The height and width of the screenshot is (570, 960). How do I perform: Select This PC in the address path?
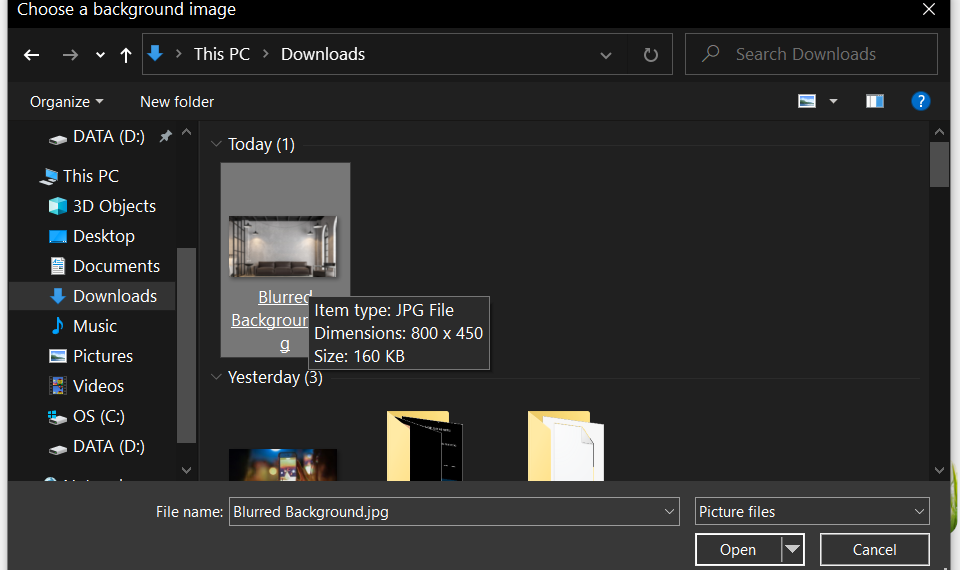(x=222, y=54)
